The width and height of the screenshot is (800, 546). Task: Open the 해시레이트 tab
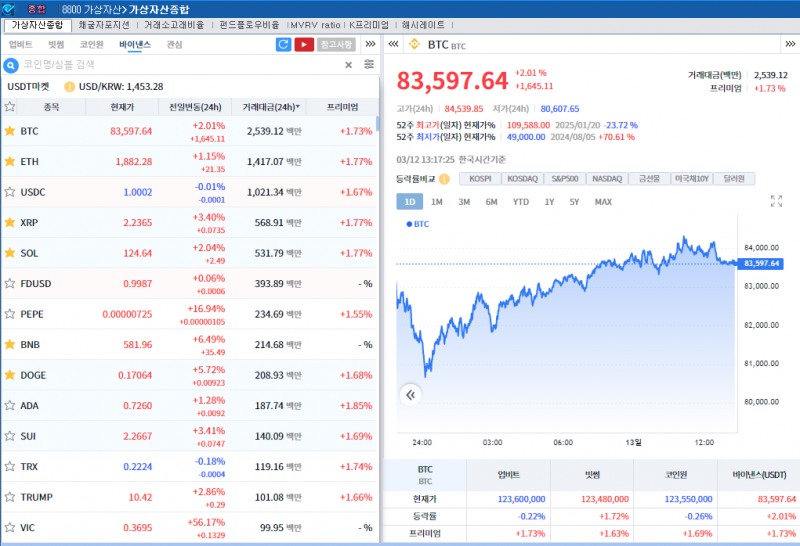tap(423, 25)
